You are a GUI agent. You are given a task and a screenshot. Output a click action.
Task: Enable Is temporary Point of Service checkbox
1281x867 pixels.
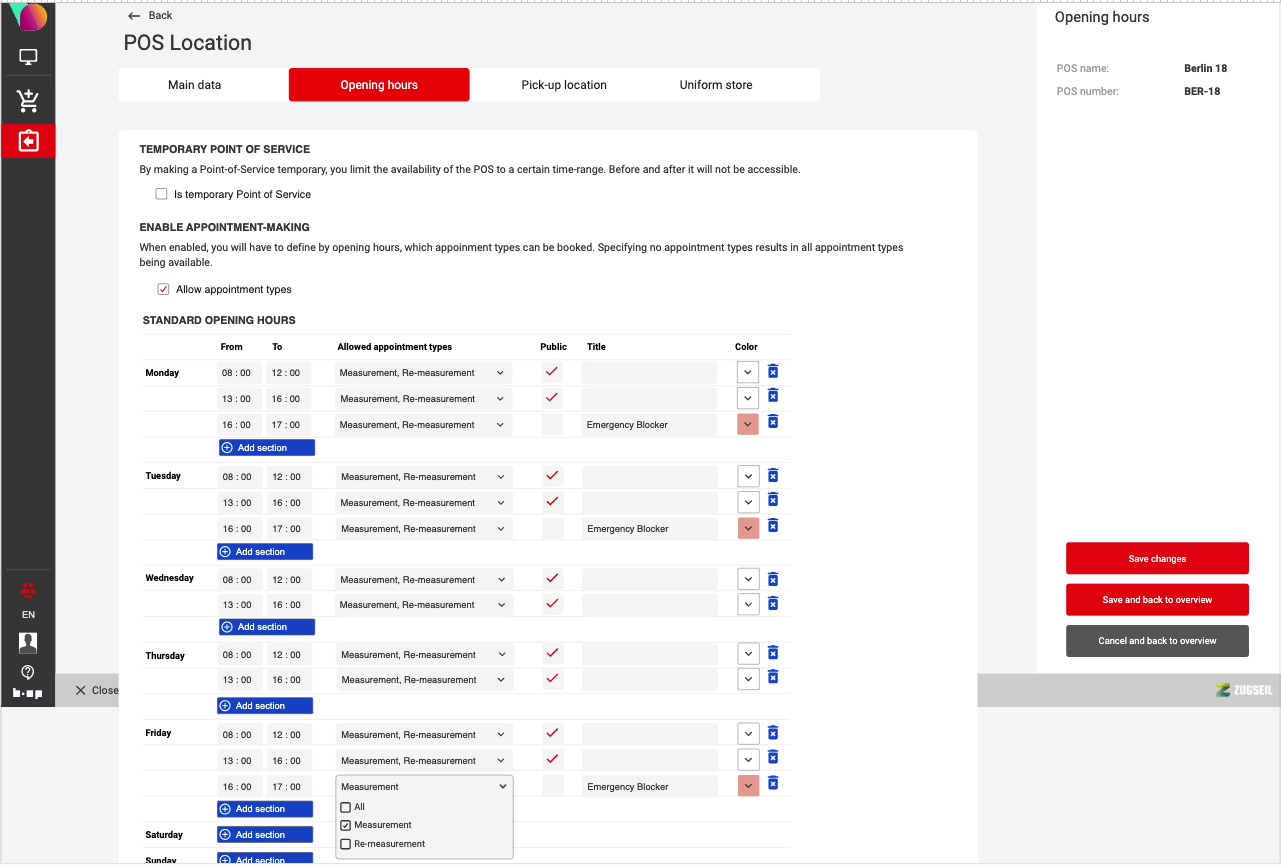coord(161,194)
